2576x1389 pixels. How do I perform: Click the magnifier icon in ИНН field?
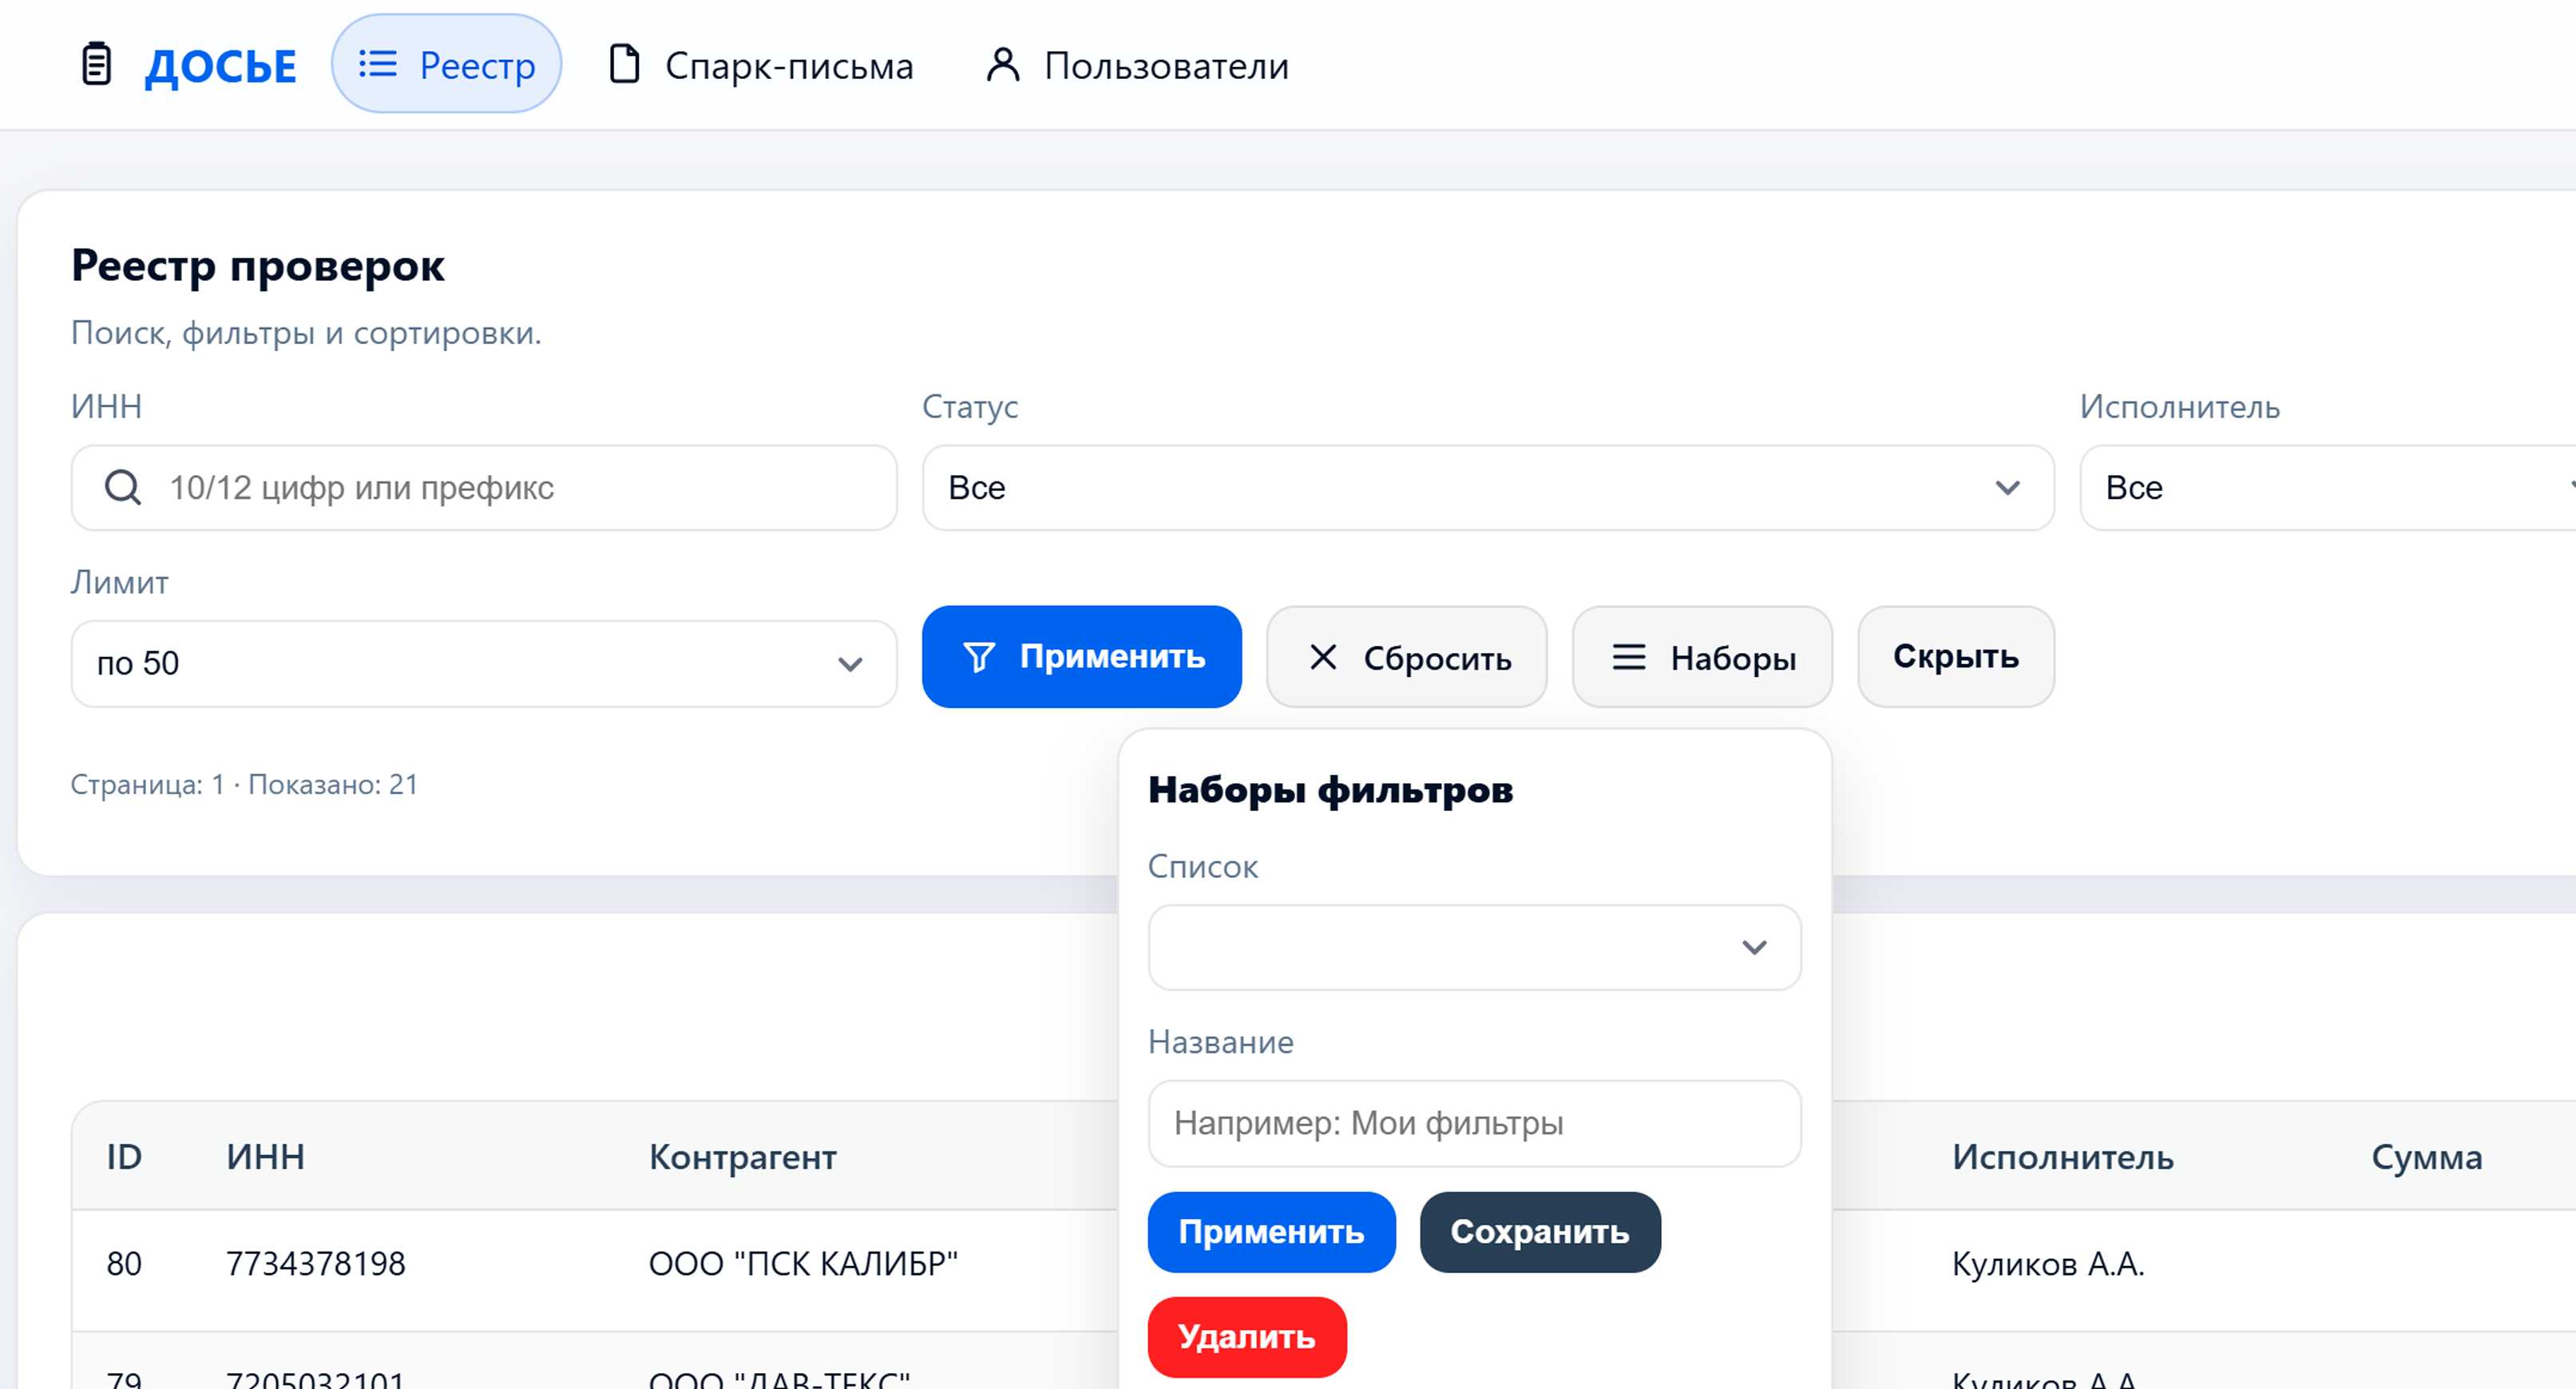tap(123, 488)
